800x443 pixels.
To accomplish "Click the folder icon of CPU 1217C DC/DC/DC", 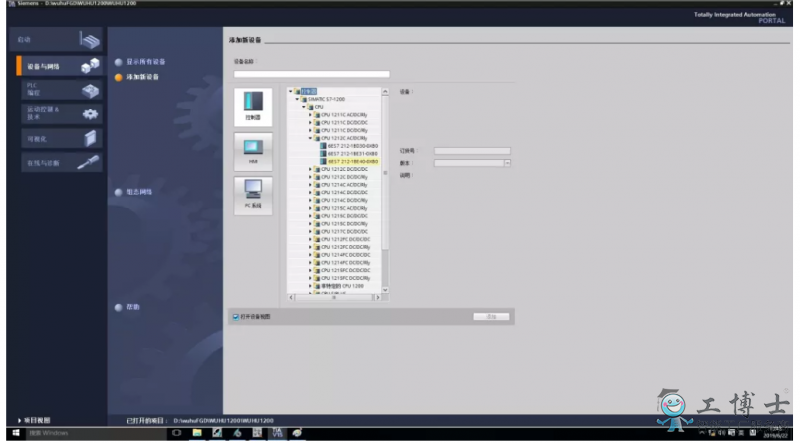I will [x=317, y=231].
